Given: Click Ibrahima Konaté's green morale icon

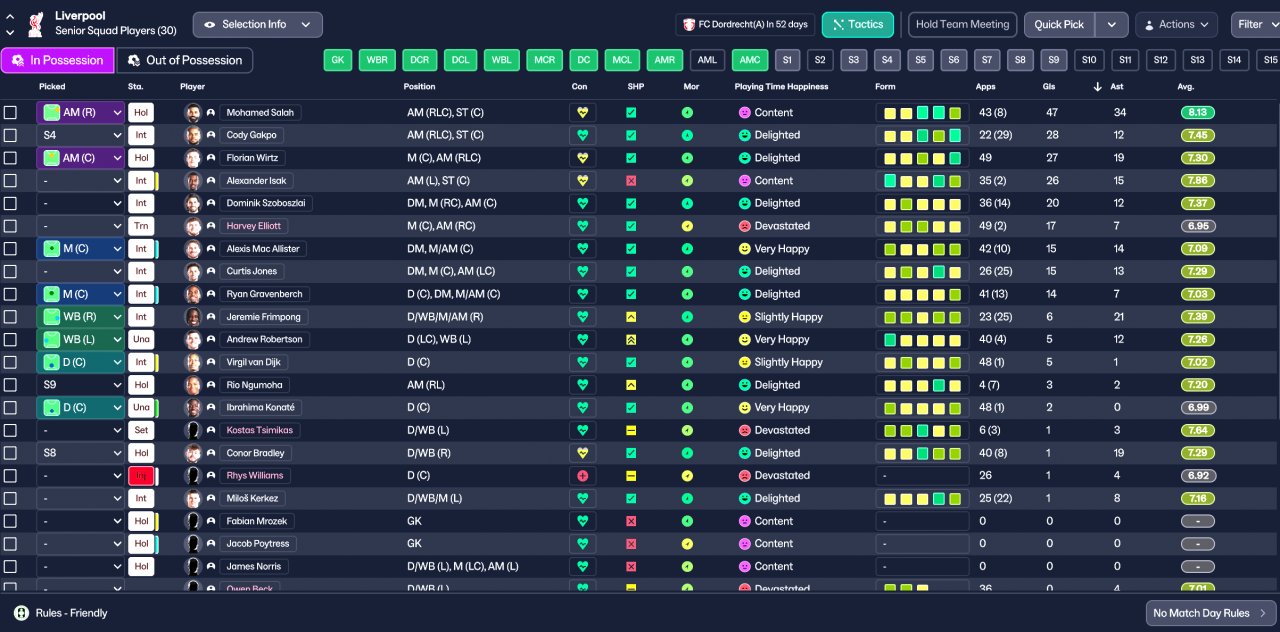Looking at the screenshot, I should pos(687,408).
